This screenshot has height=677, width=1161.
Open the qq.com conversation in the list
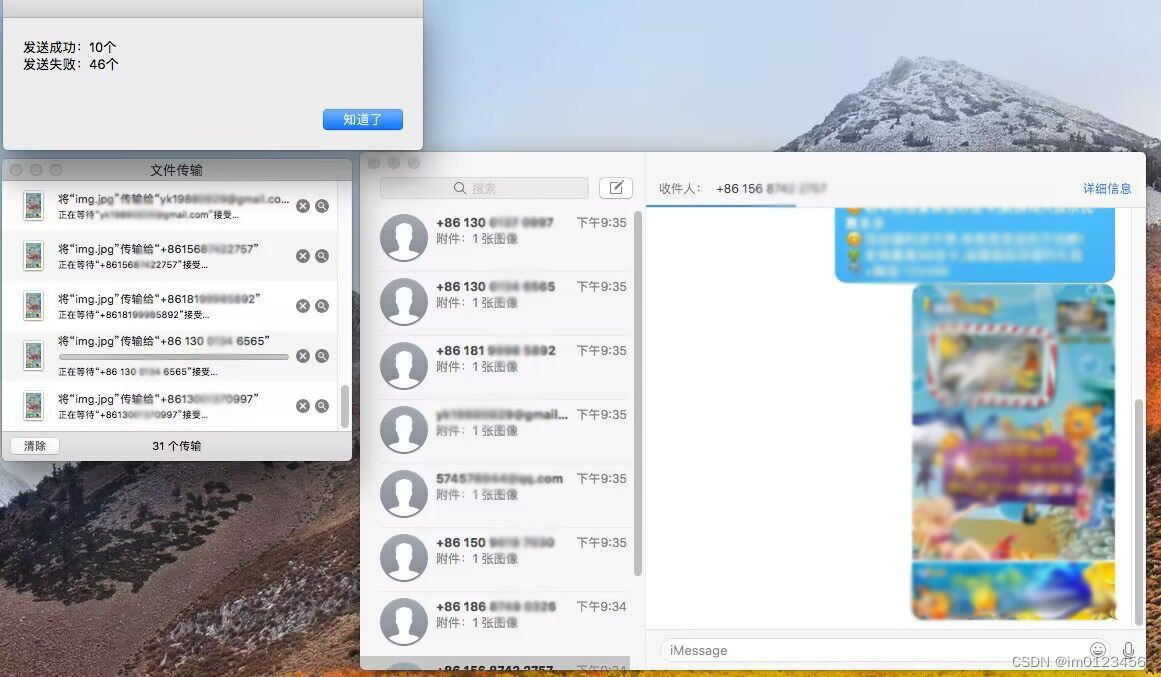point(503,494)
